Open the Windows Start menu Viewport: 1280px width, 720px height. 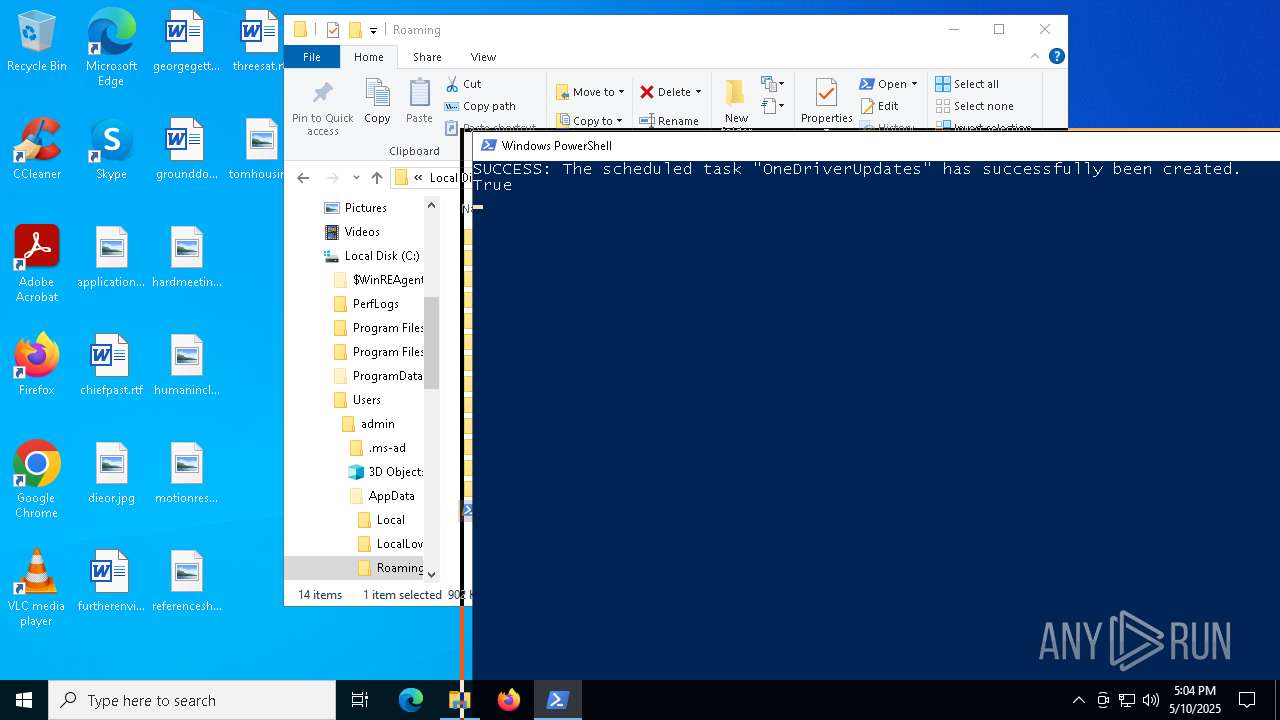tap(24, 700)
